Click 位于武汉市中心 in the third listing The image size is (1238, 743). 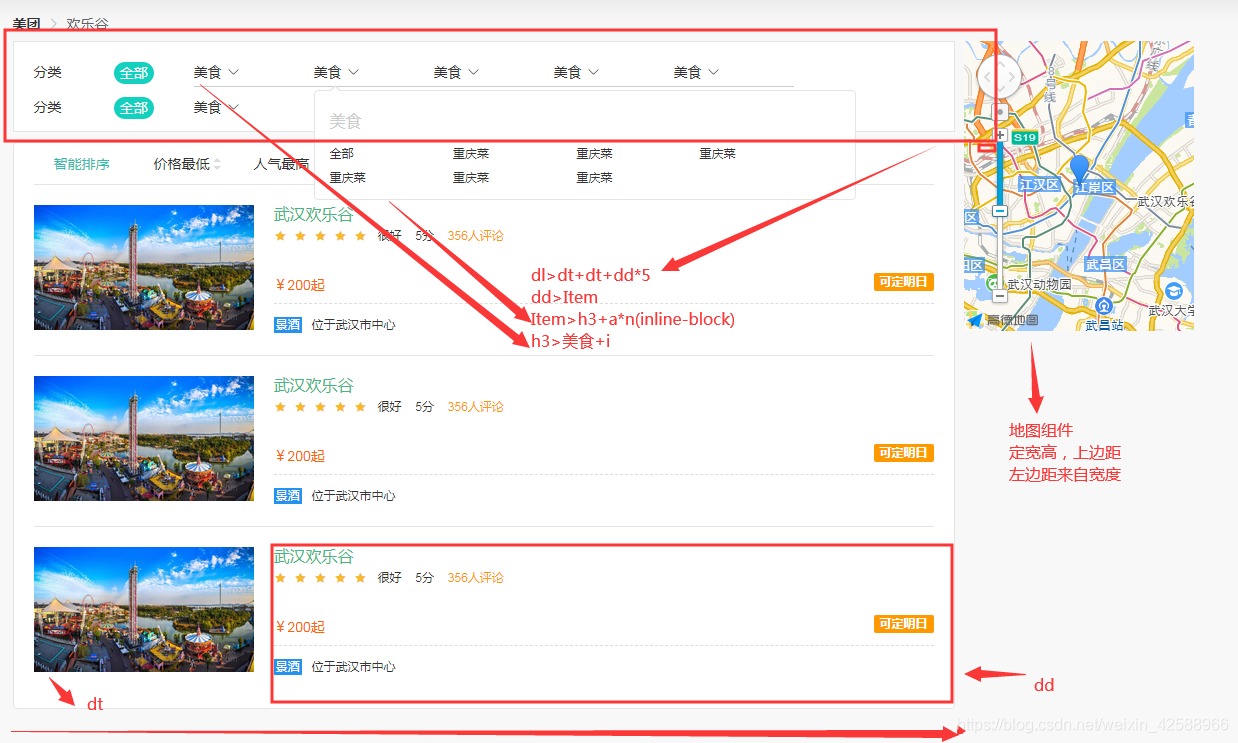(x=354, y=667)
